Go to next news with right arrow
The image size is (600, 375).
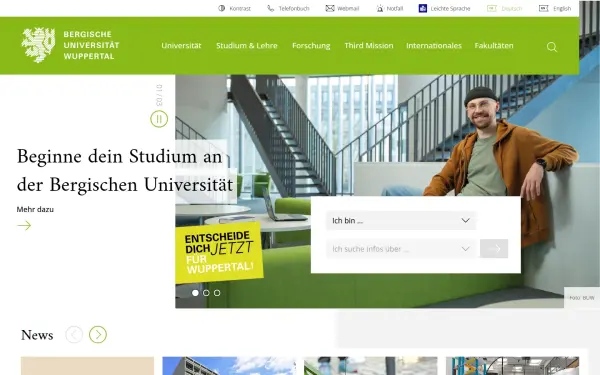coord(98,334)
